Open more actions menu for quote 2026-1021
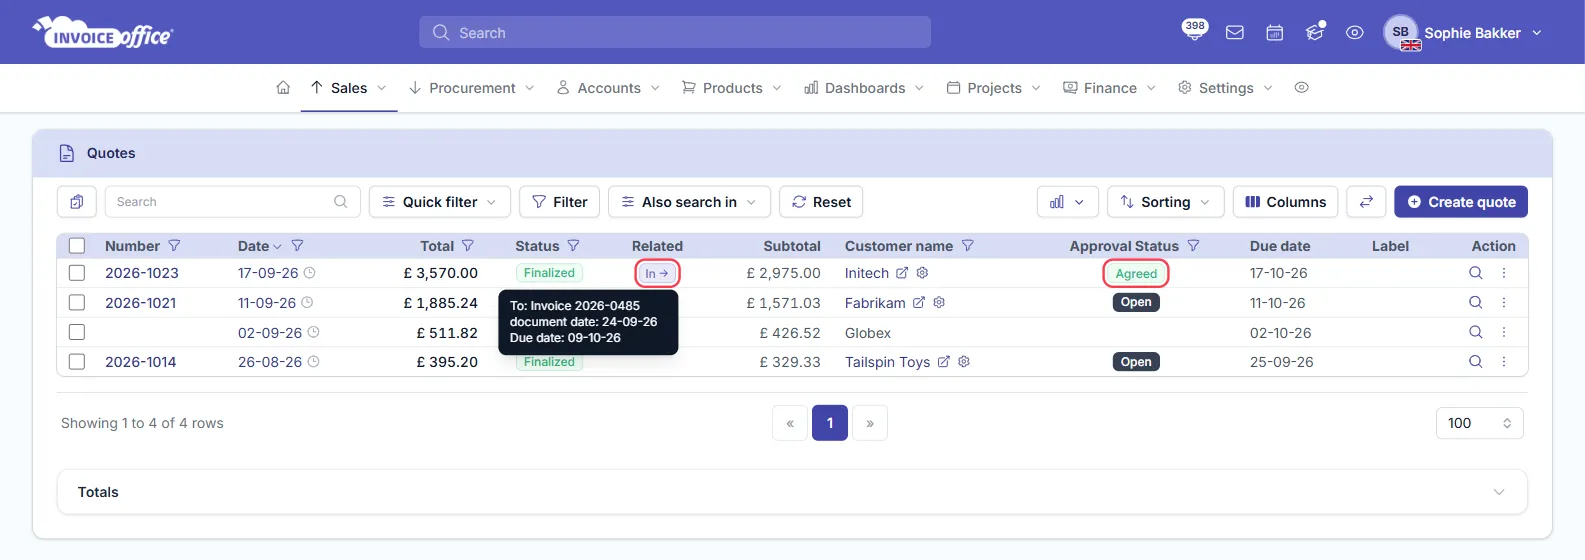 (1503, 302)
